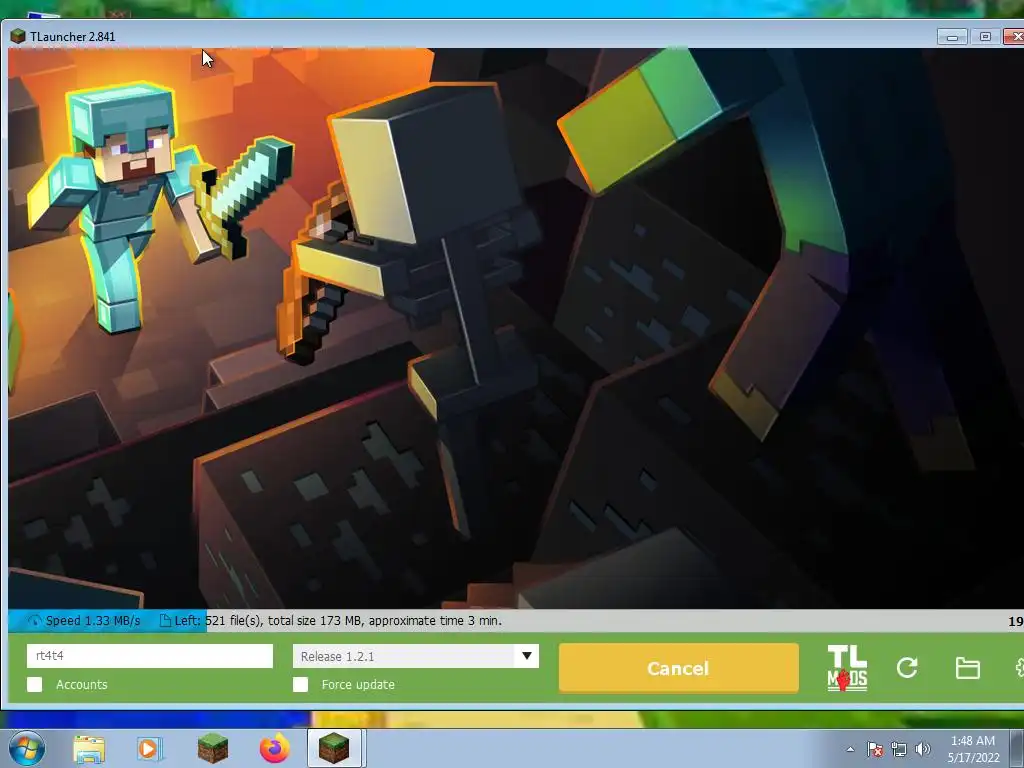Click the files left document icon

pyautogui.click(x=165, y=621)
